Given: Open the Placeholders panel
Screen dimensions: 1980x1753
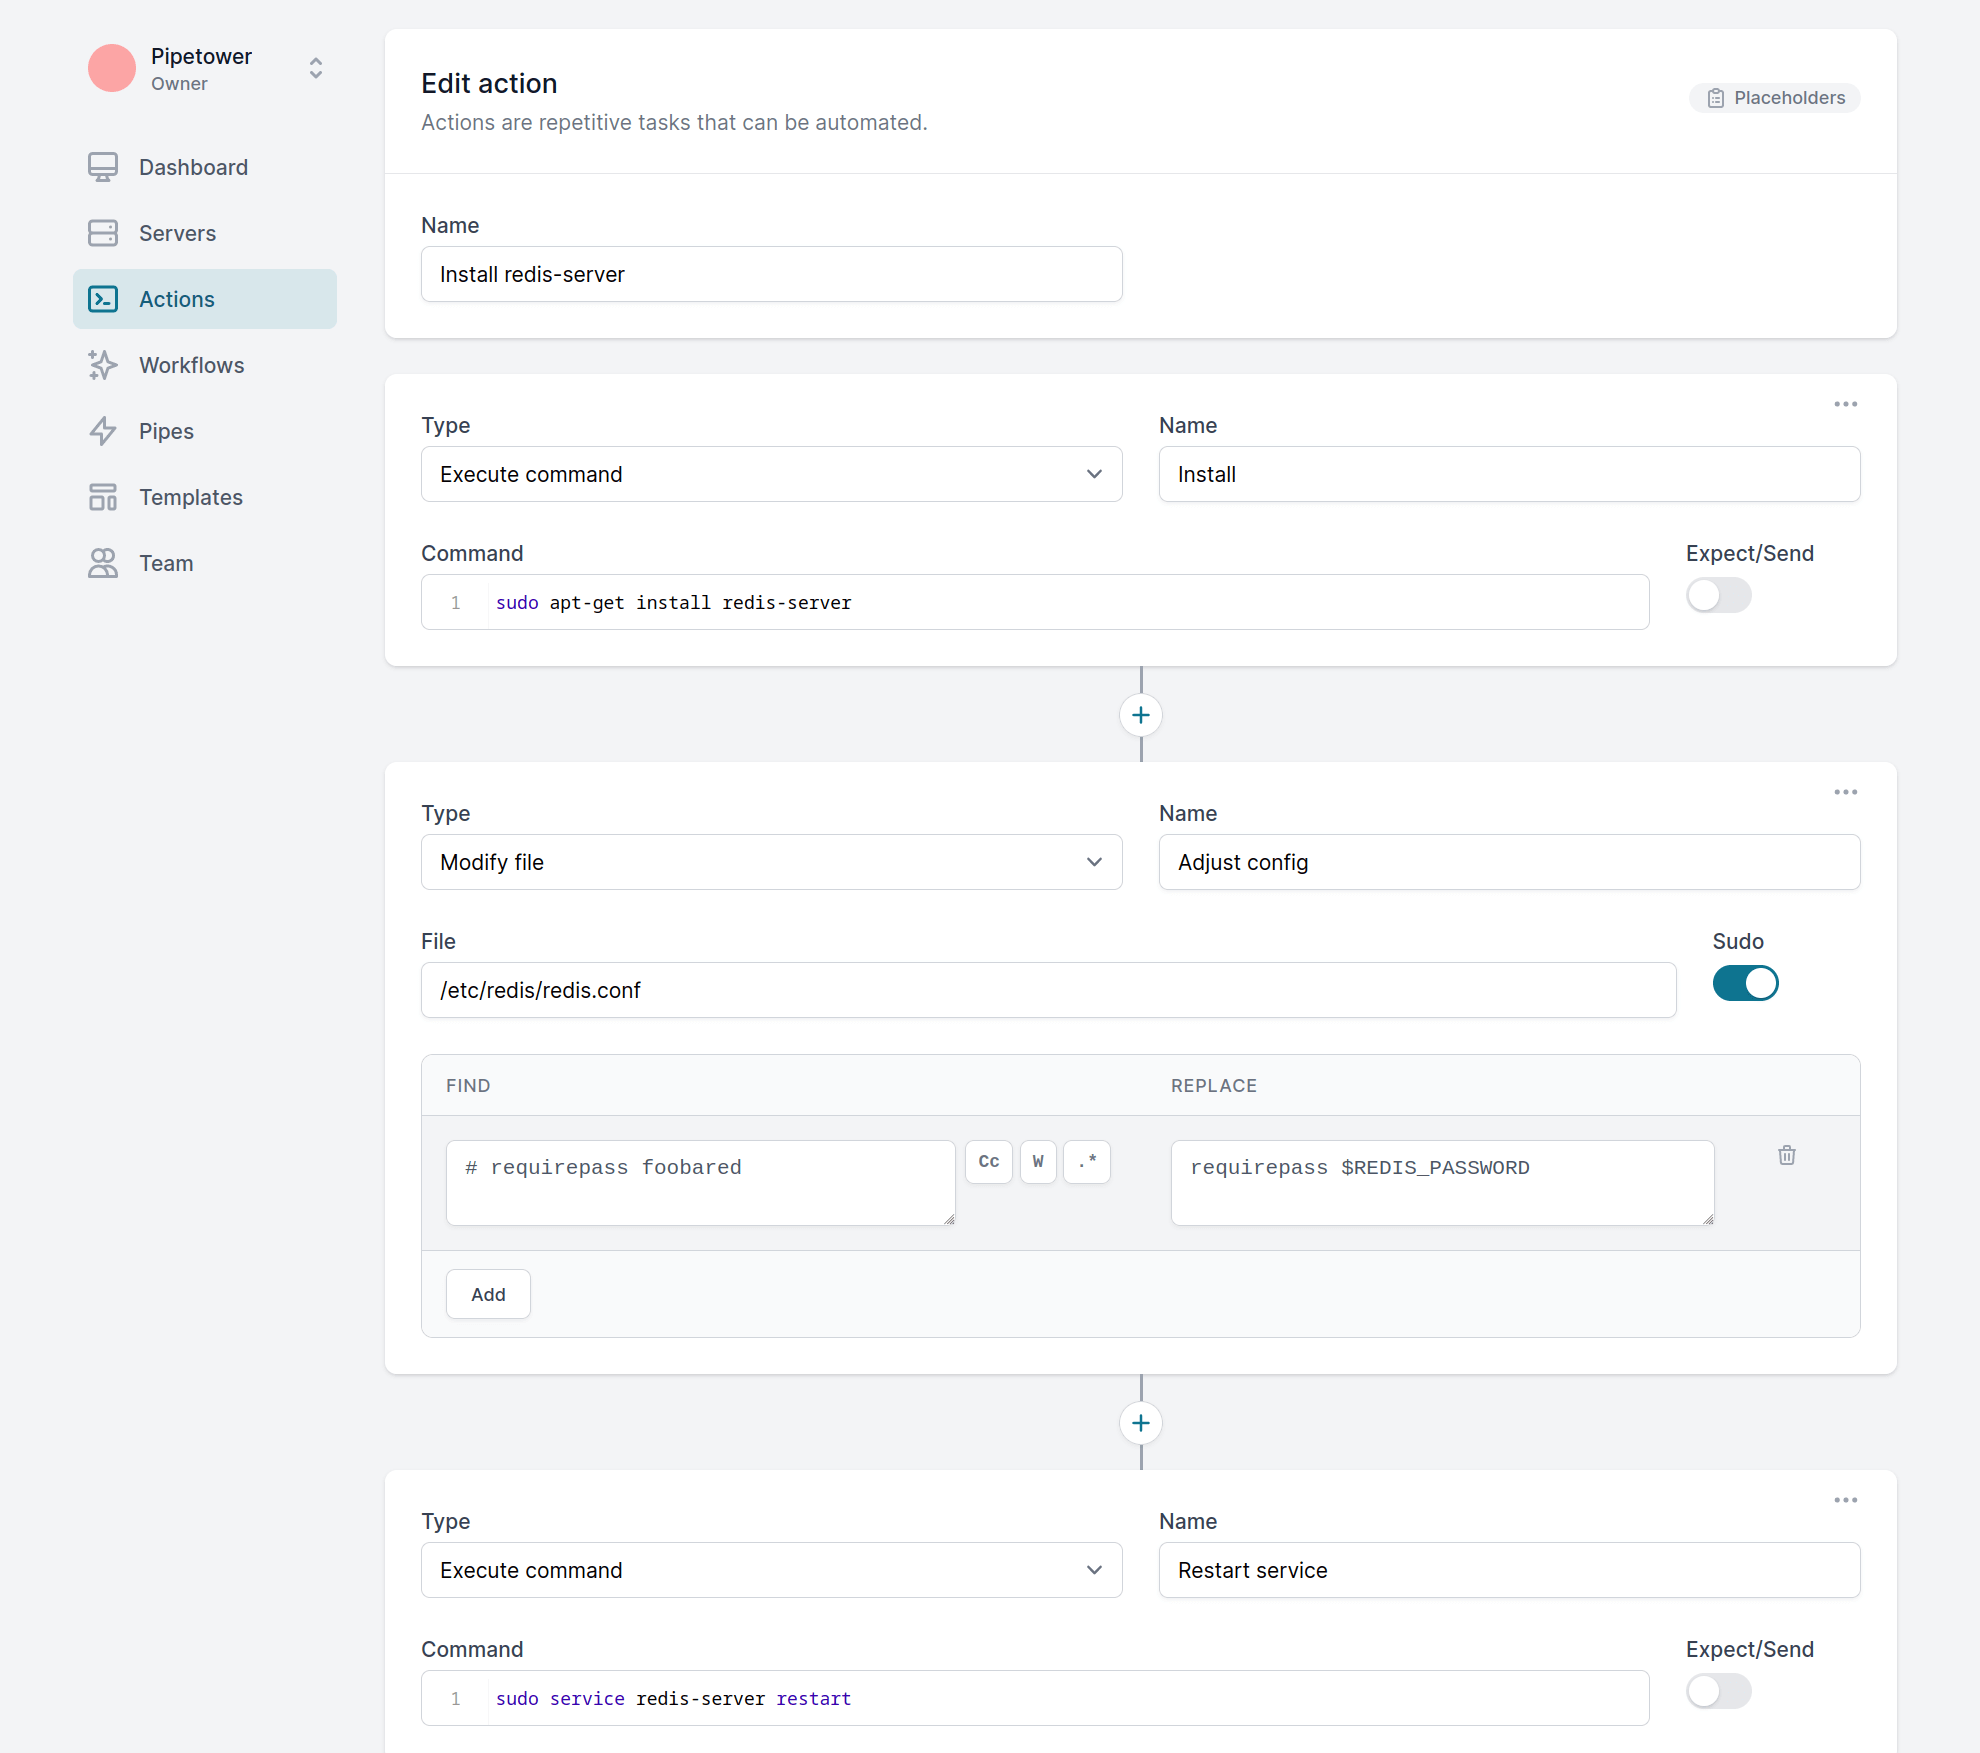Looking at the screenshot, I should (1775, 98).
